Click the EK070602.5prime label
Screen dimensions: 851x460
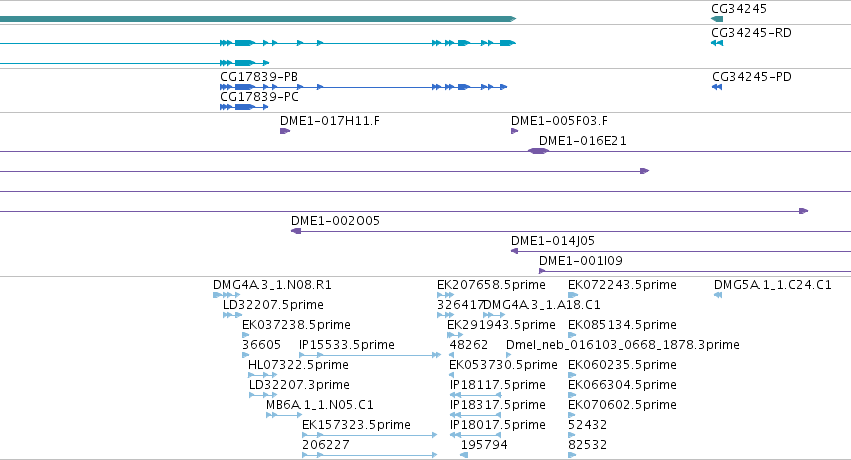[622, 405]
